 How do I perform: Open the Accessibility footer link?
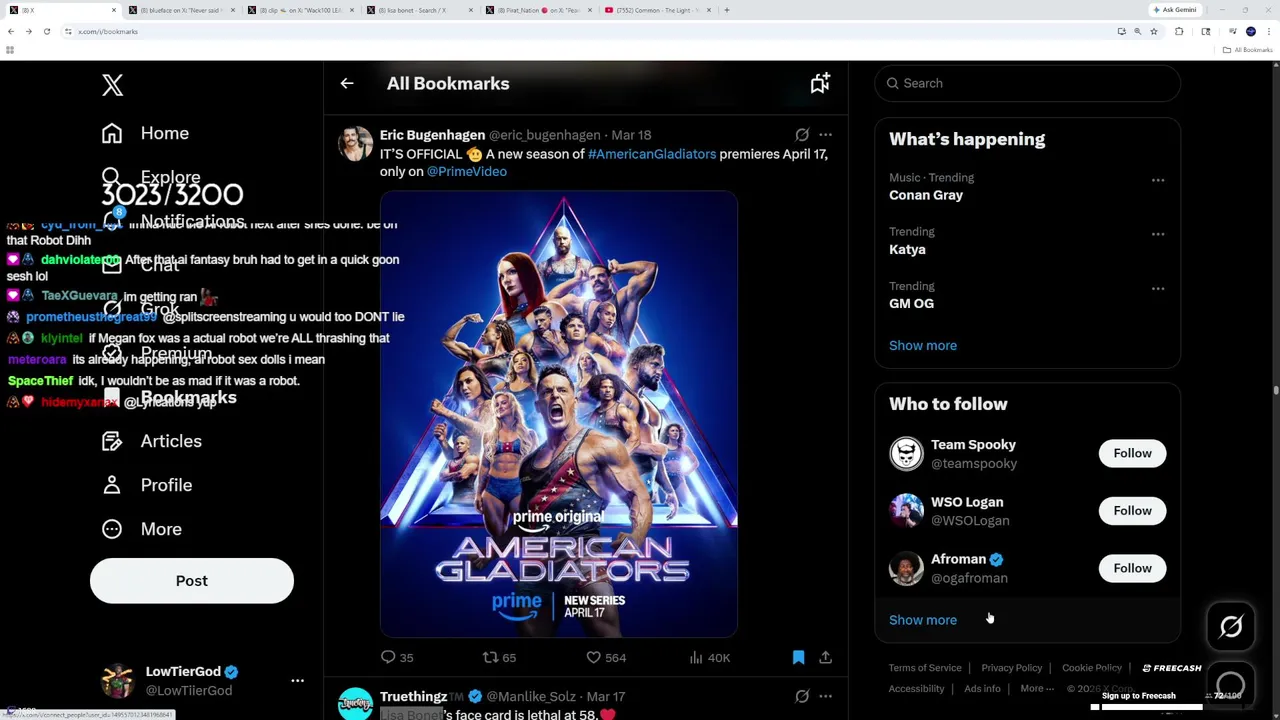click(x=916, y=689)
